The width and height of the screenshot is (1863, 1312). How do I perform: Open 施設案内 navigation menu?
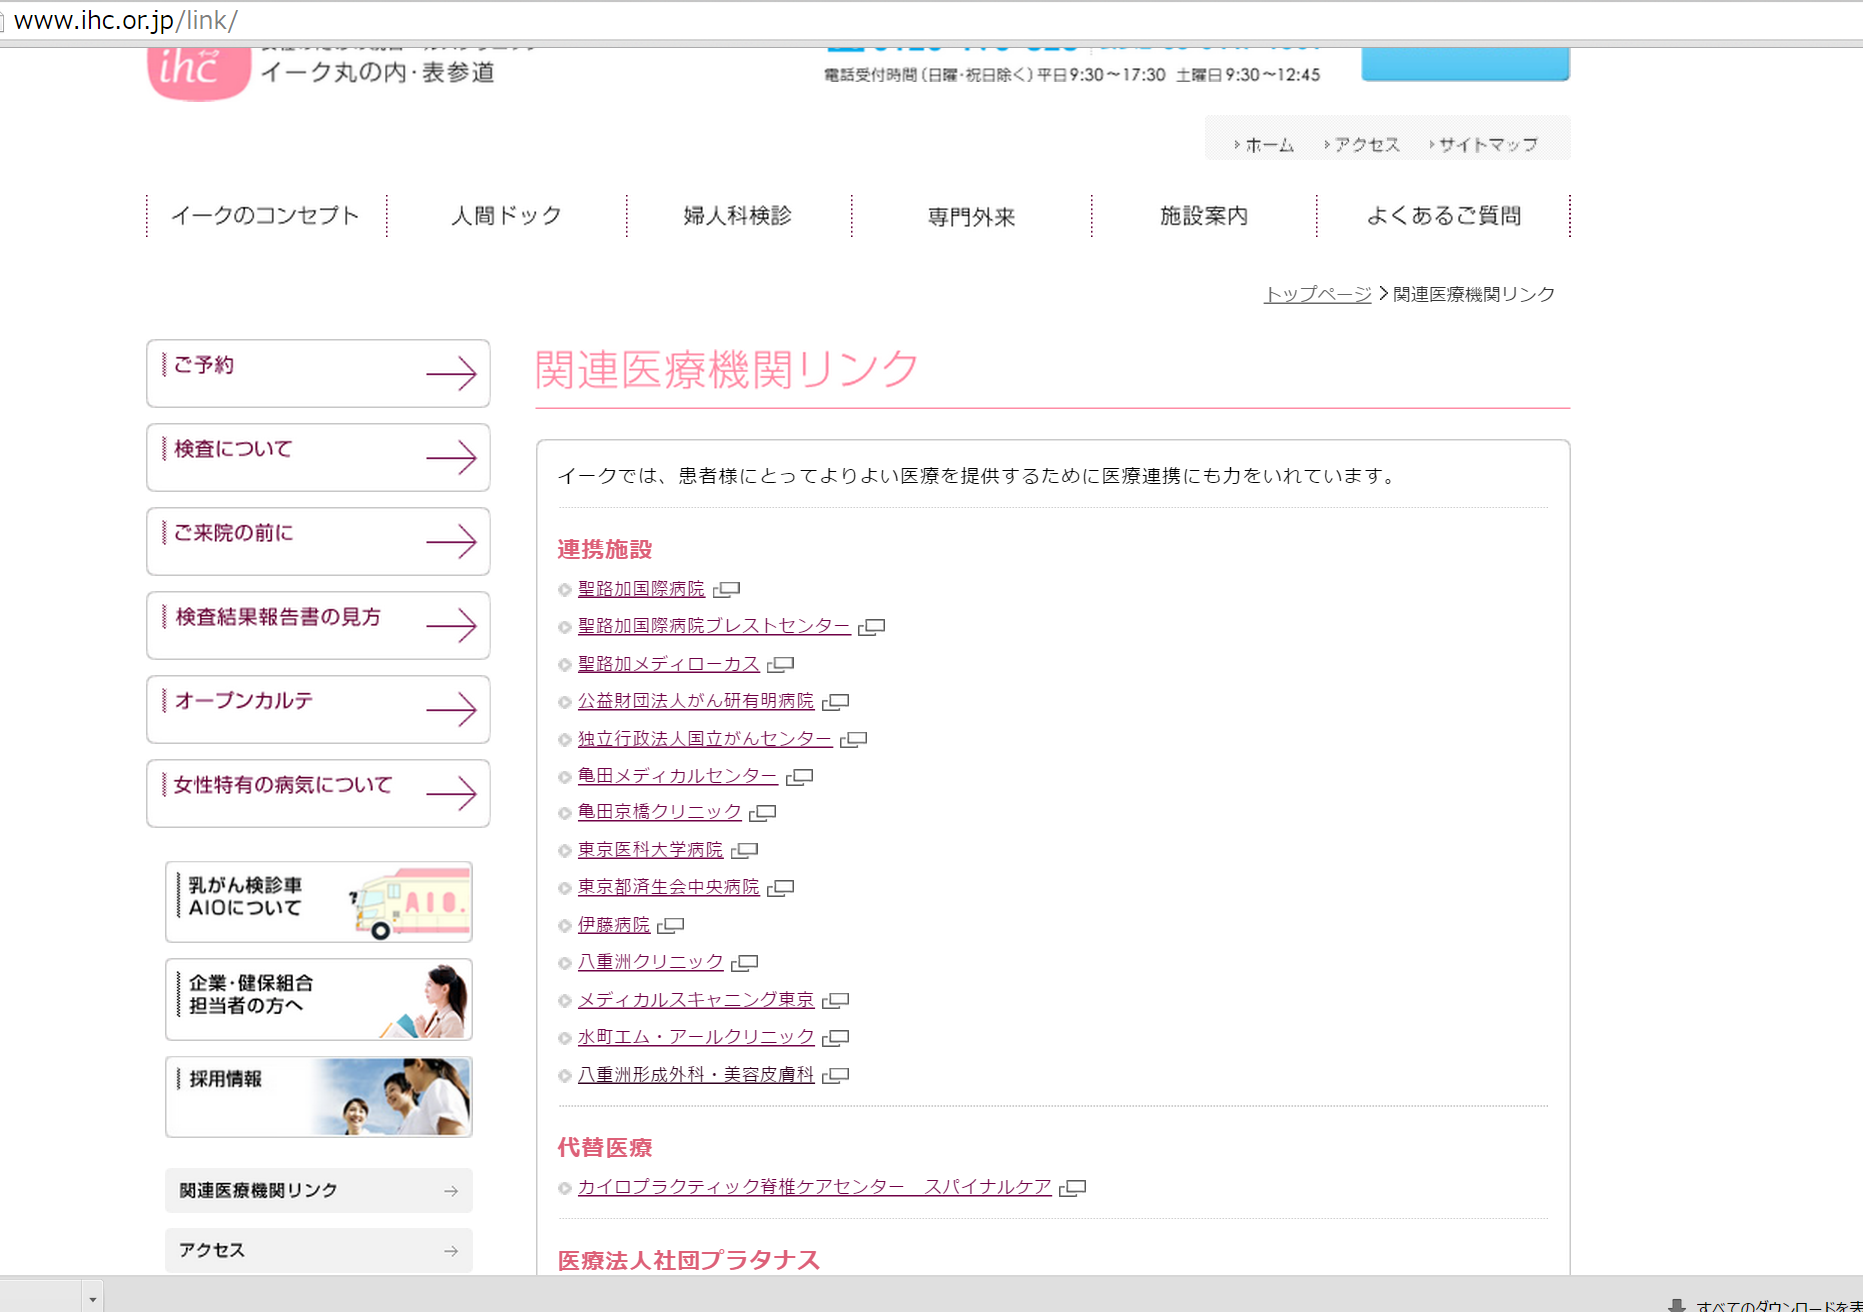(1204, 216)
